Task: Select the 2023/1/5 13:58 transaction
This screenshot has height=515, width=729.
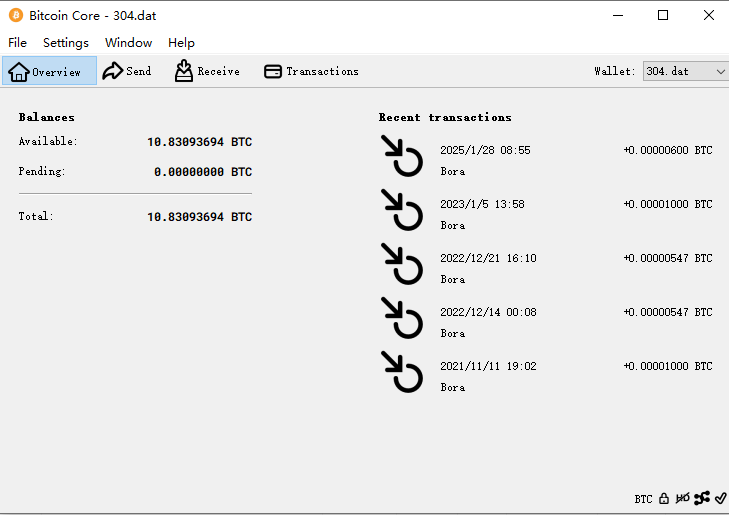Action: coord(545,214)
